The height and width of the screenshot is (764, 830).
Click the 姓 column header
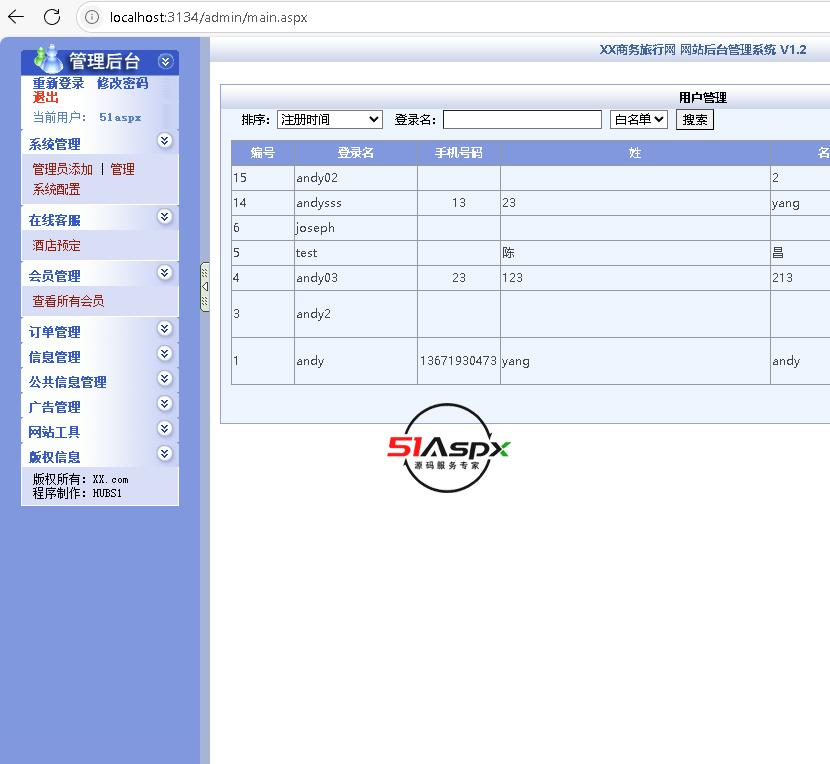(635, 153)
